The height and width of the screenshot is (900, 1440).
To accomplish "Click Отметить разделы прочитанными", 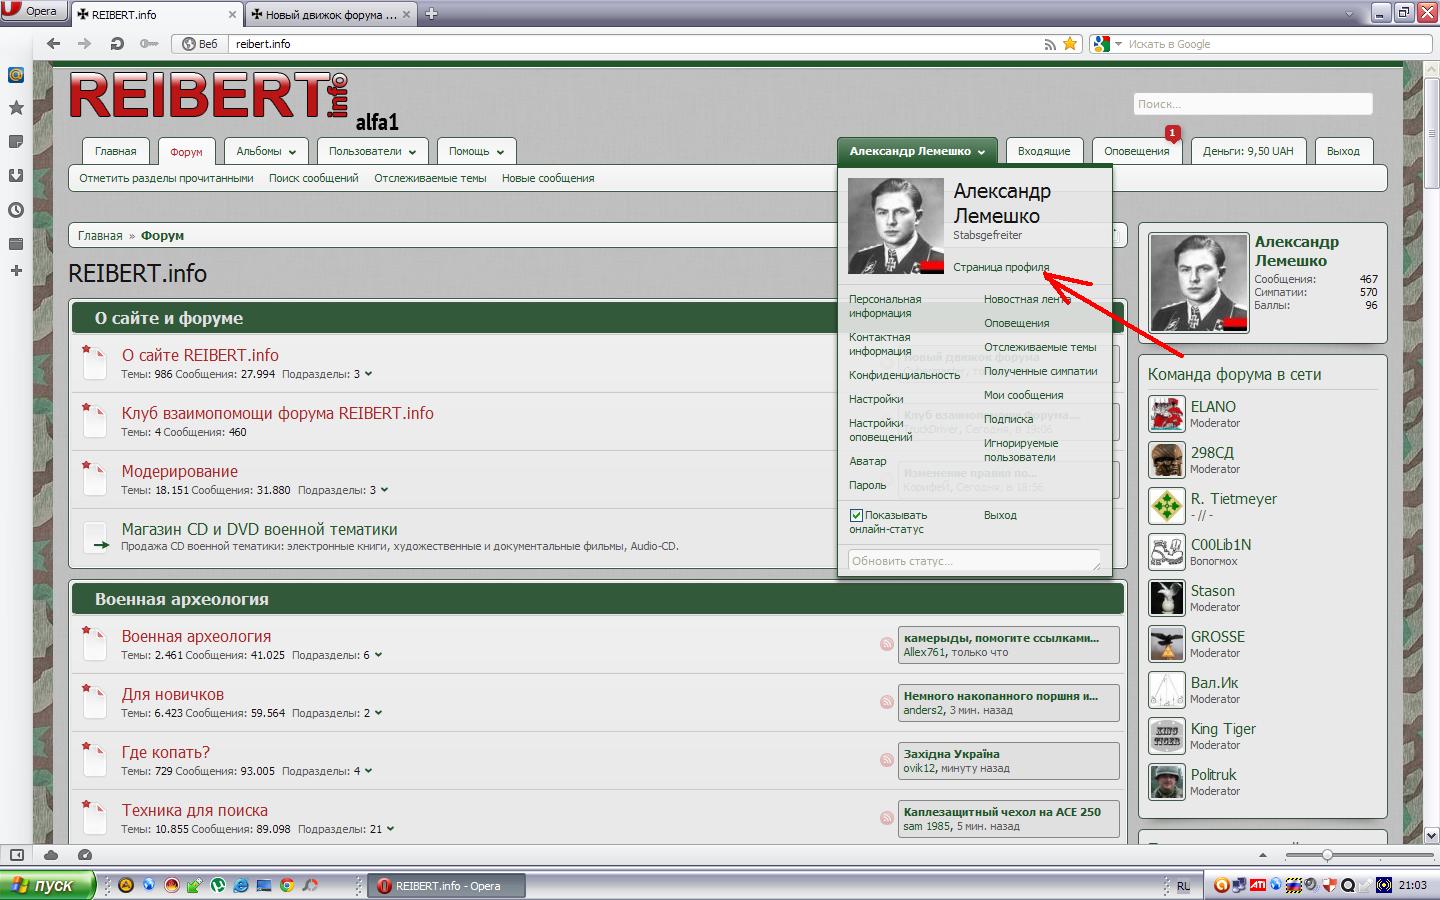I will tap(166, 179).
